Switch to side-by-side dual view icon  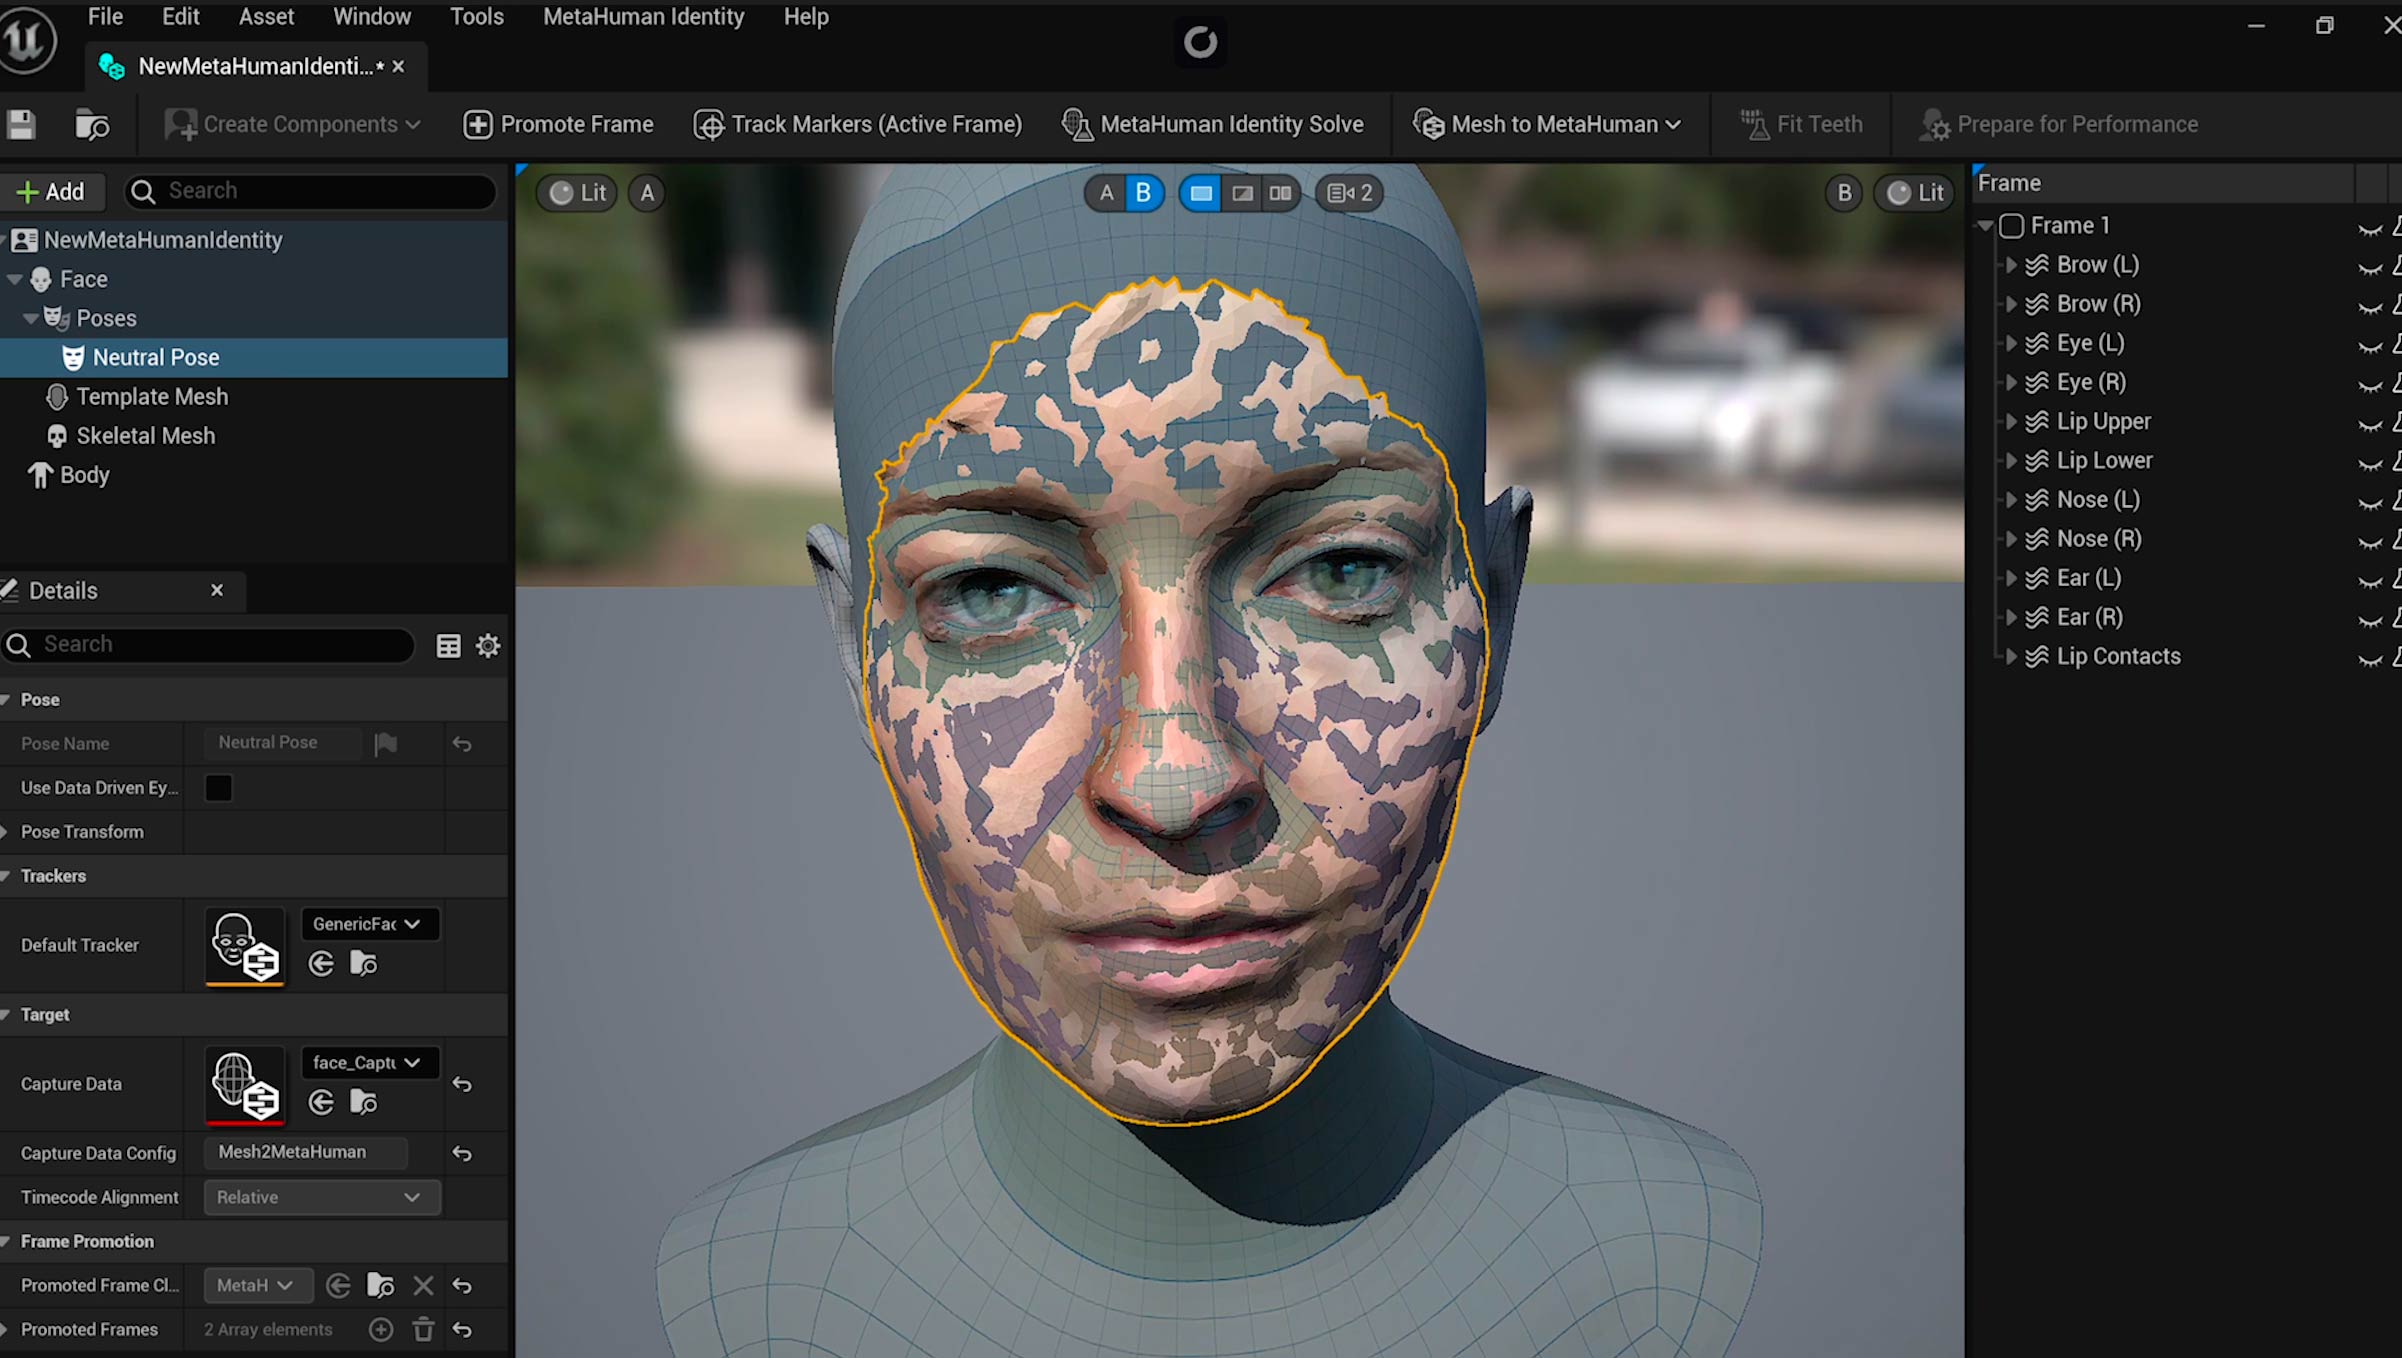coord(1280,193)
